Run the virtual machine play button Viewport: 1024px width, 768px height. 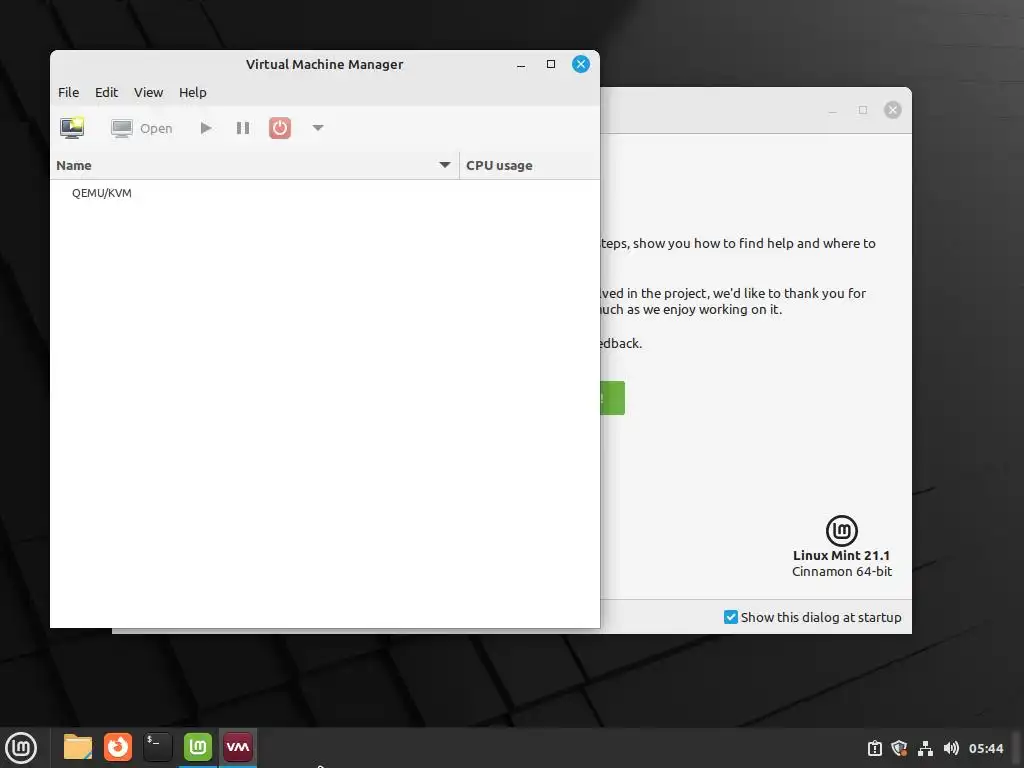click(206, 128)
